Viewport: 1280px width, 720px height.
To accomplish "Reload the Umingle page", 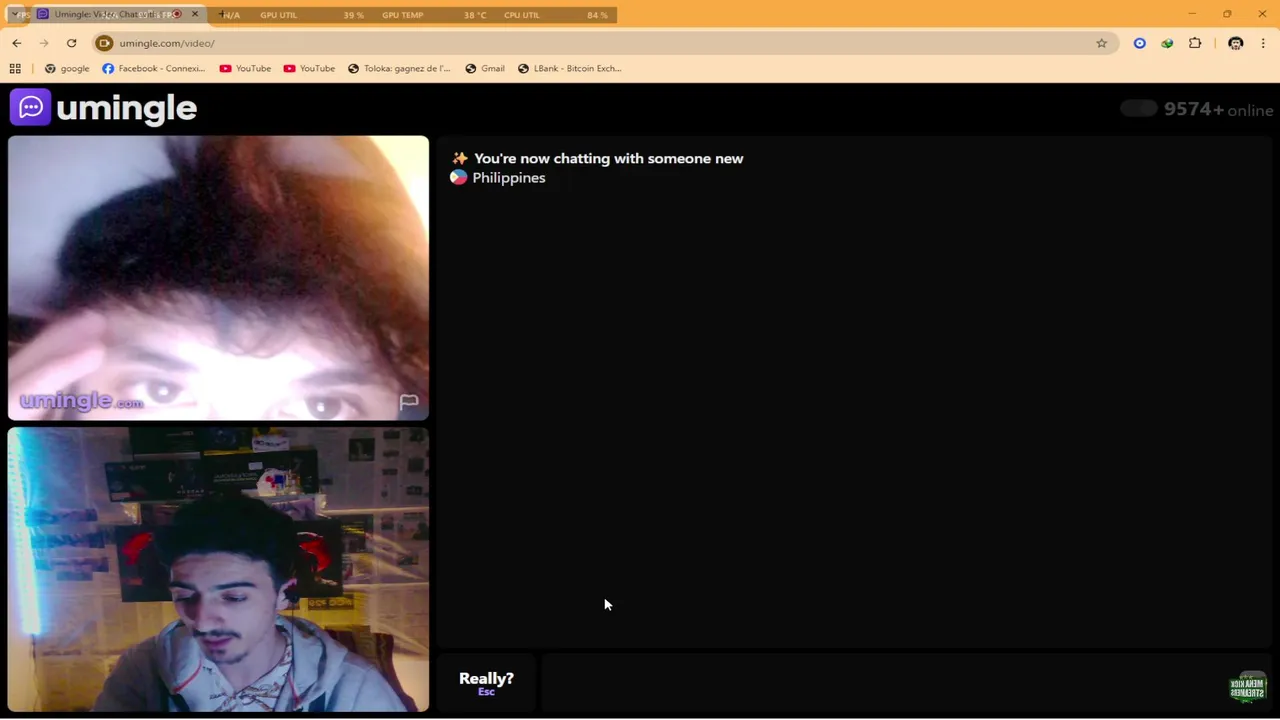I will coord(71,43).
